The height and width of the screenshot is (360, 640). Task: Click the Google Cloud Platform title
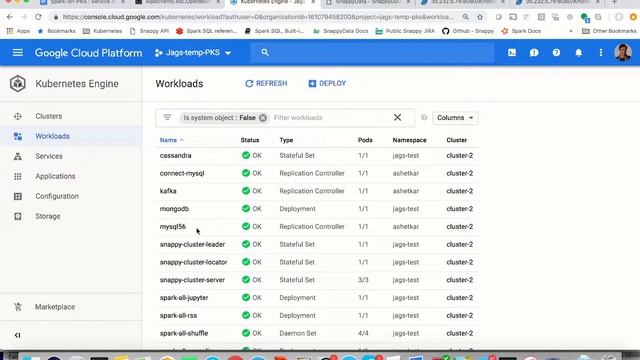(89, 53)
